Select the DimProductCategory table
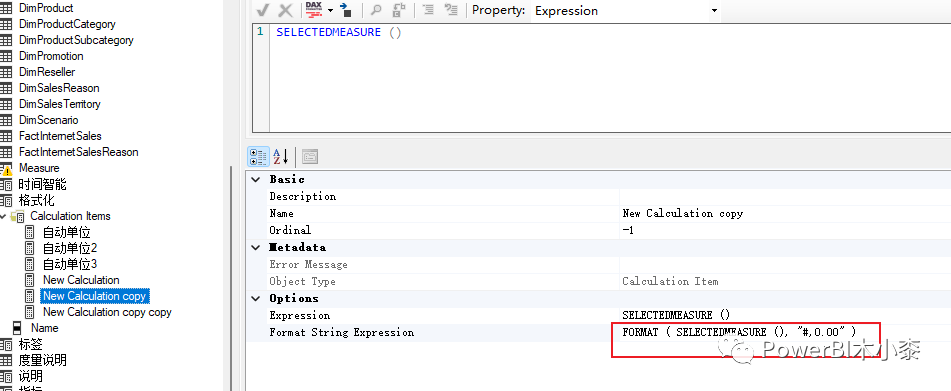 pyautogui.click(x=67, y=24)
